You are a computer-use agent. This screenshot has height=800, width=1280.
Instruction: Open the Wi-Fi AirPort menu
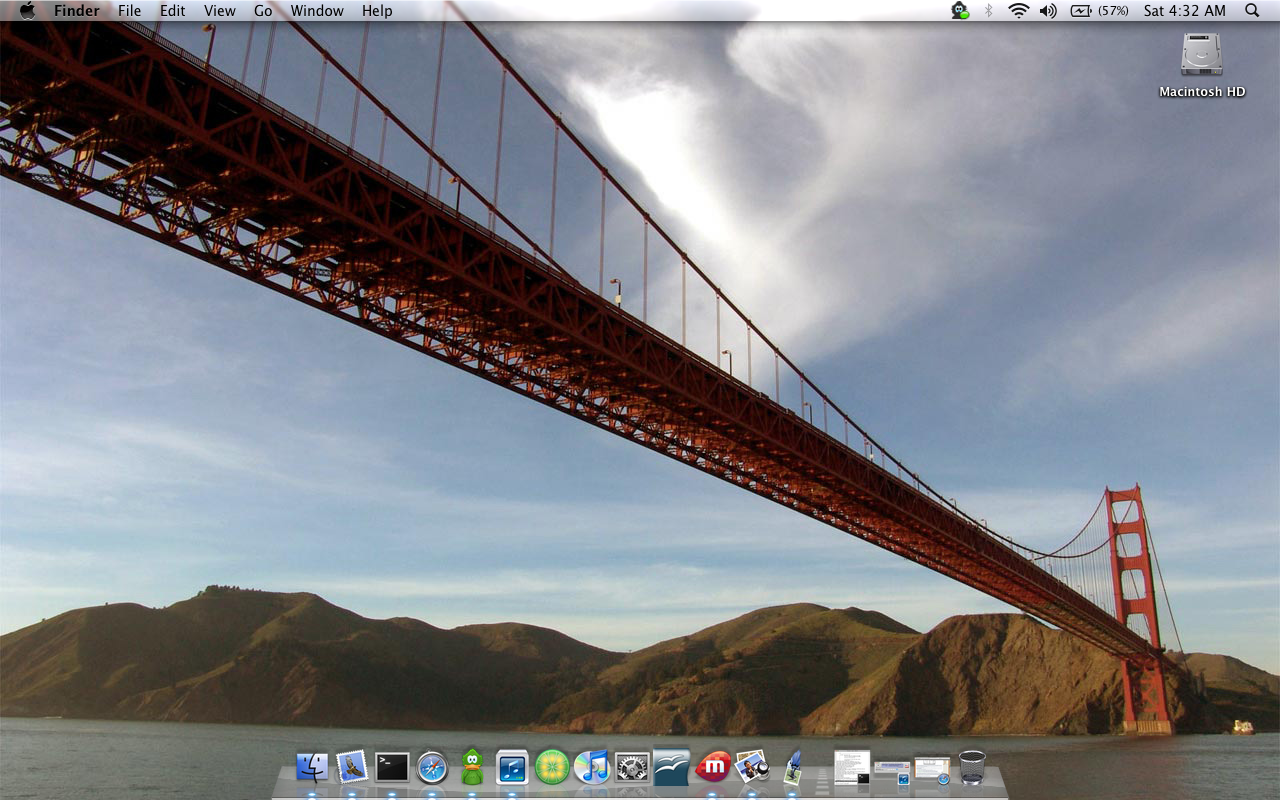pyautogui.click(x=1018, y=10)
